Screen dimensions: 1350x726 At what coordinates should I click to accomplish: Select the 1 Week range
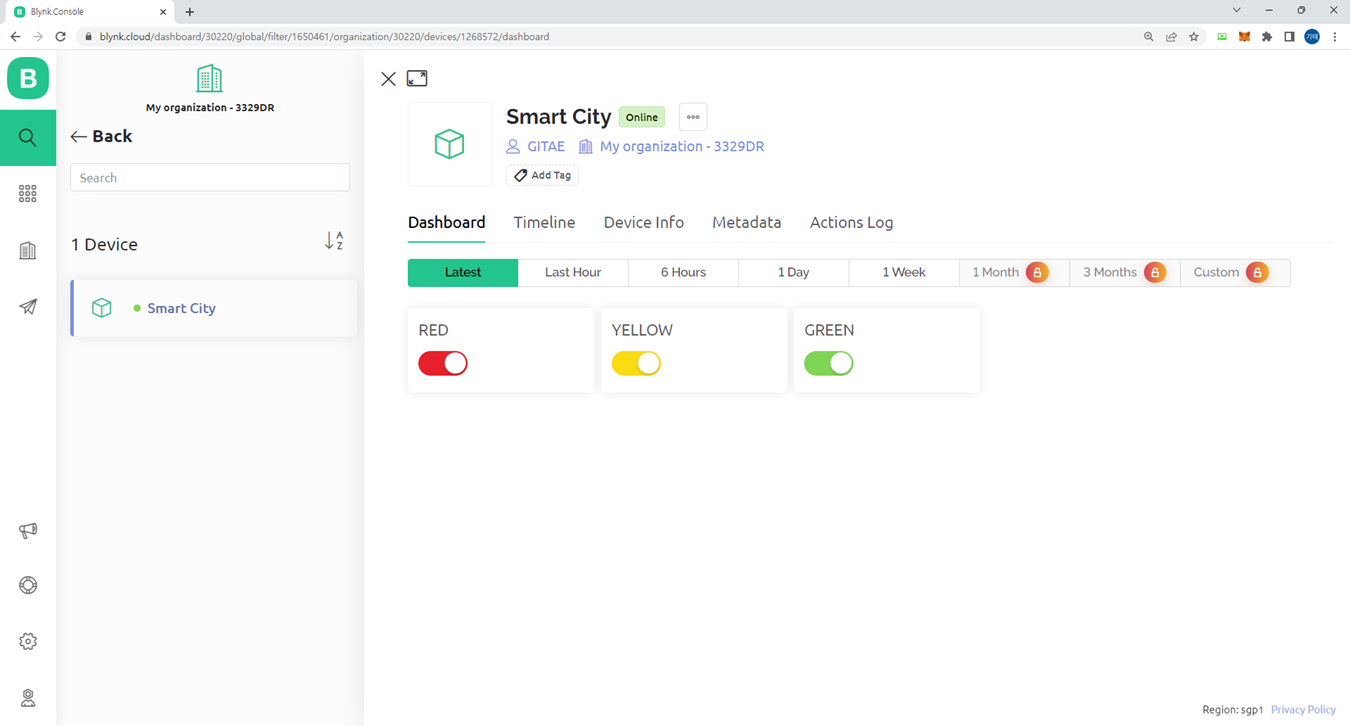904,272
